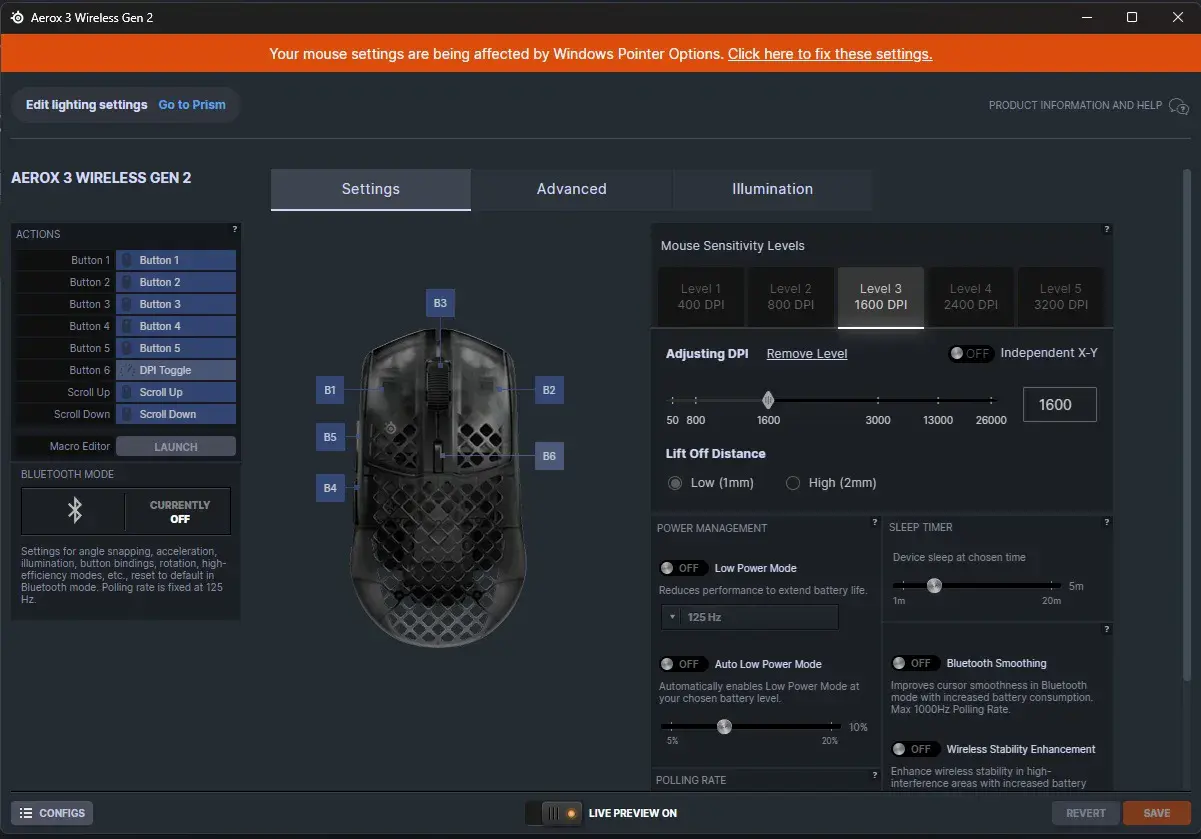Click the B2 callout on the mouse
Screen dimensions: 1201x839
tap(549, 390)
